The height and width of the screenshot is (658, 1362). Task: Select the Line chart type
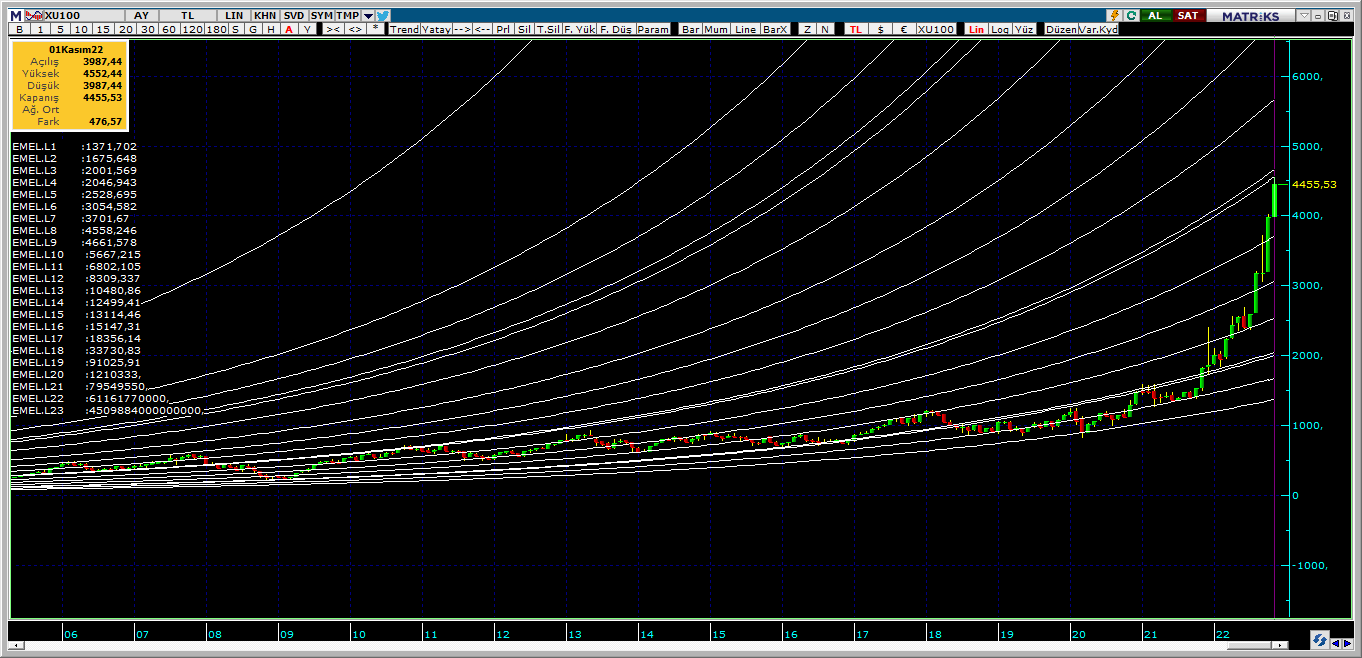(x=745, y=29)
